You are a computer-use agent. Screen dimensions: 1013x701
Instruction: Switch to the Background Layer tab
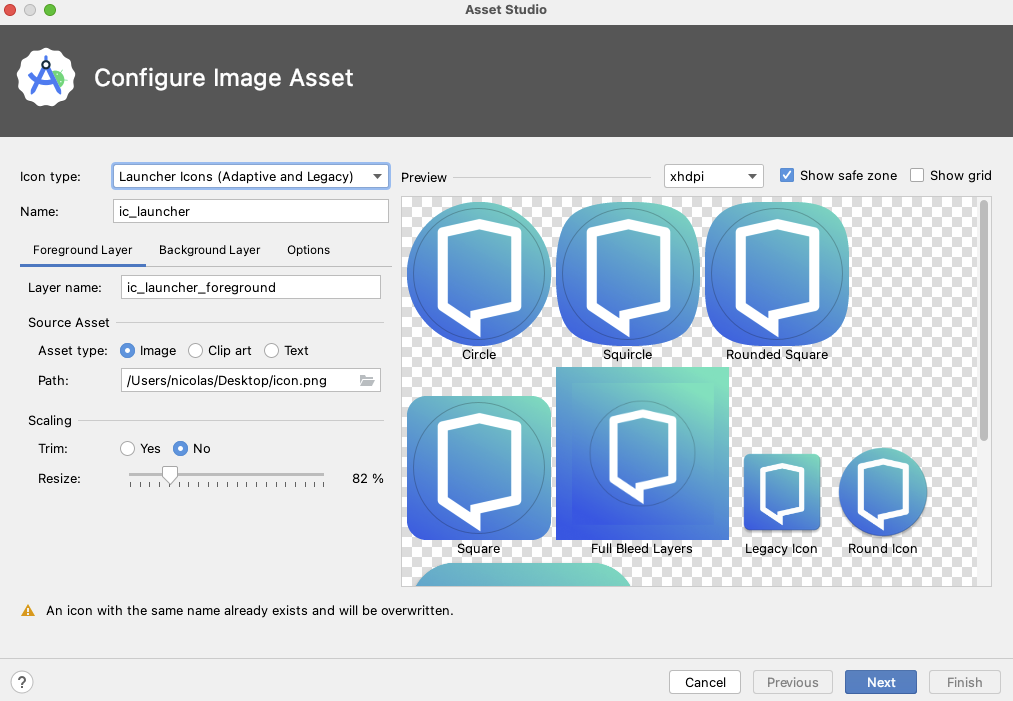click(x=209, y=250)
